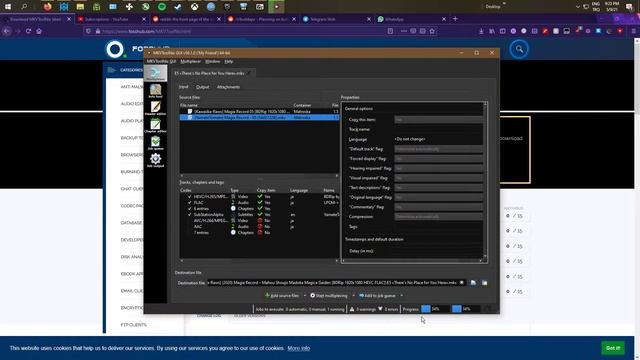Open the "Visual impaired" flag dropdown
Viewport: 640px width, 360px height.
pos(438,178)
